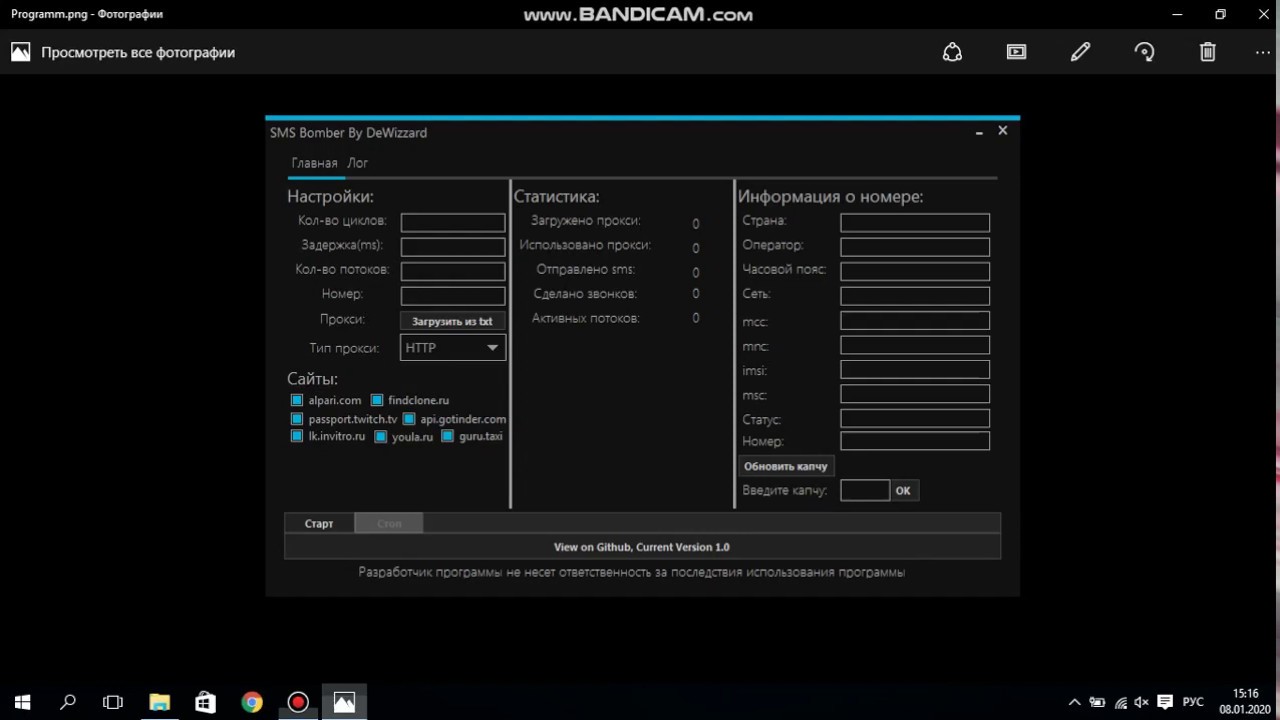
Task: Click the Номер field below Статус
Action: coord(915,441)
